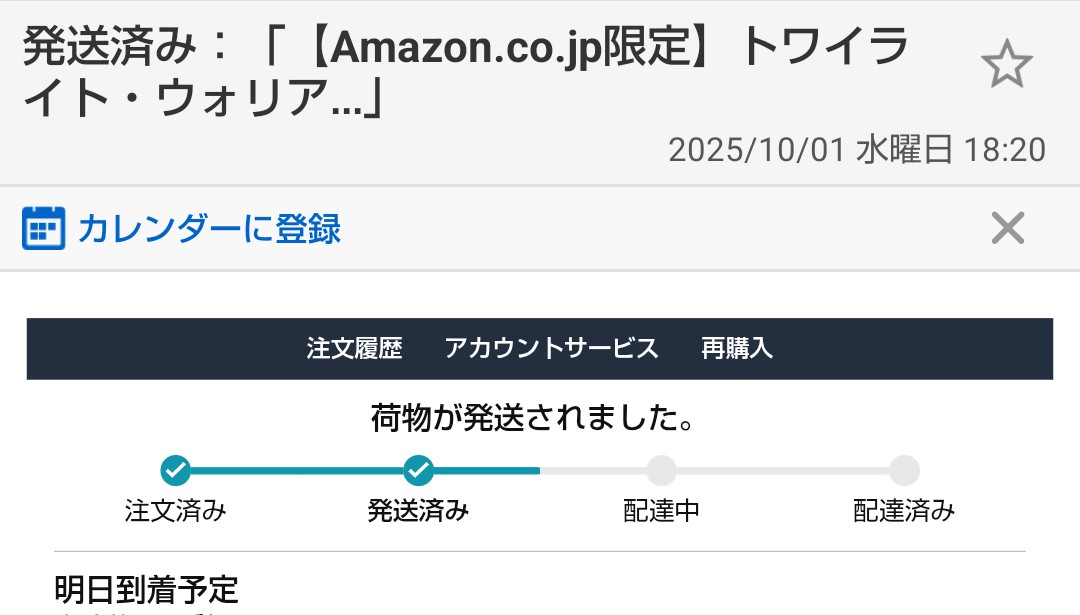1080x615 pixels.
Task: Open the 再購入 link
Action: 737,348
